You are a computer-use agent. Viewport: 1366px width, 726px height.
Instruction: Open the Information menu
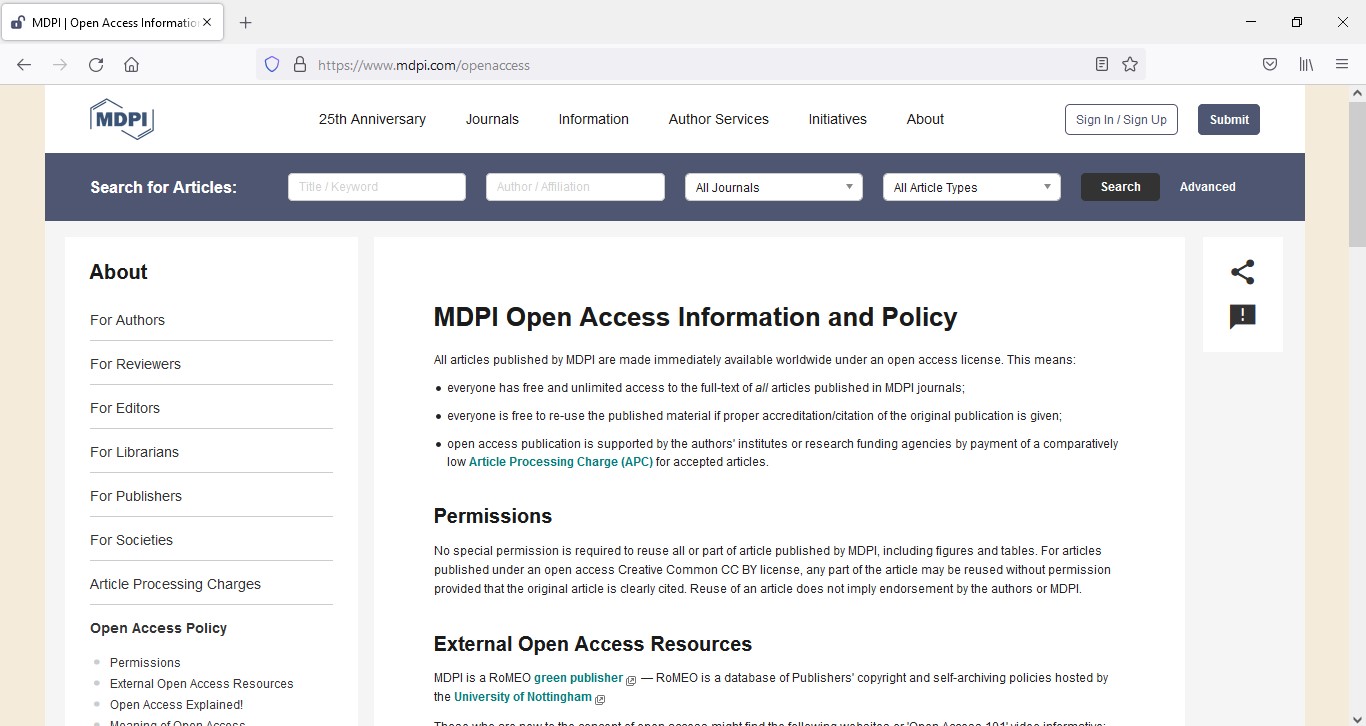click(x=593, y=119)
